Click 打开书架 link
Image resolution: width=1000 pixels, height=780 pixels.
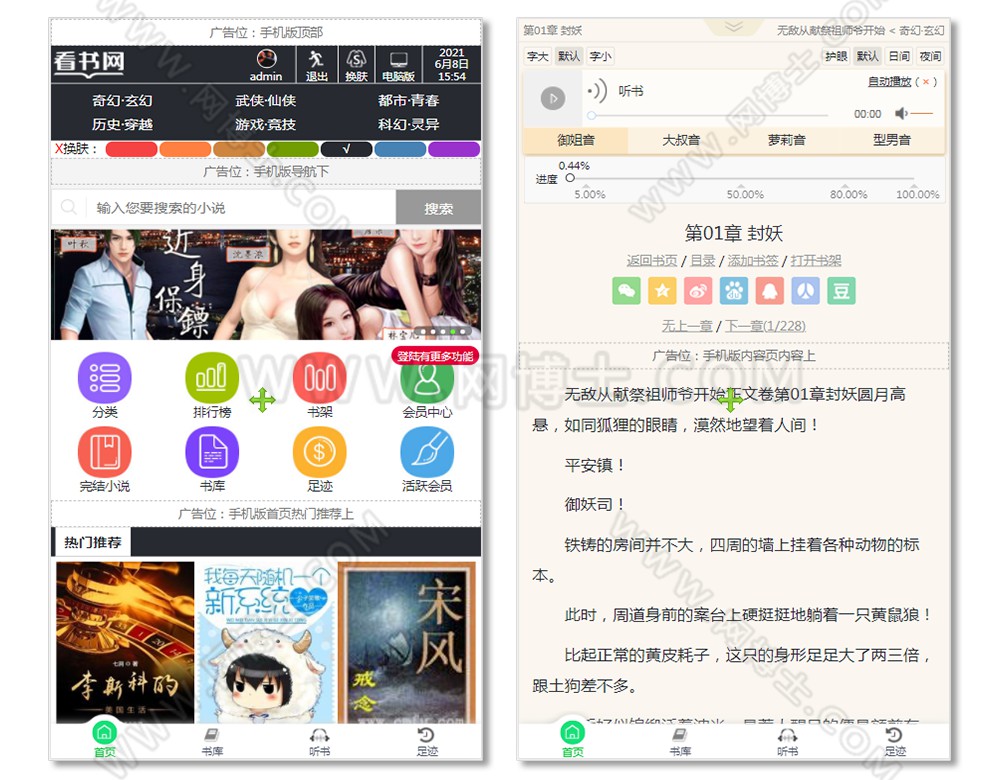(816, 260)
